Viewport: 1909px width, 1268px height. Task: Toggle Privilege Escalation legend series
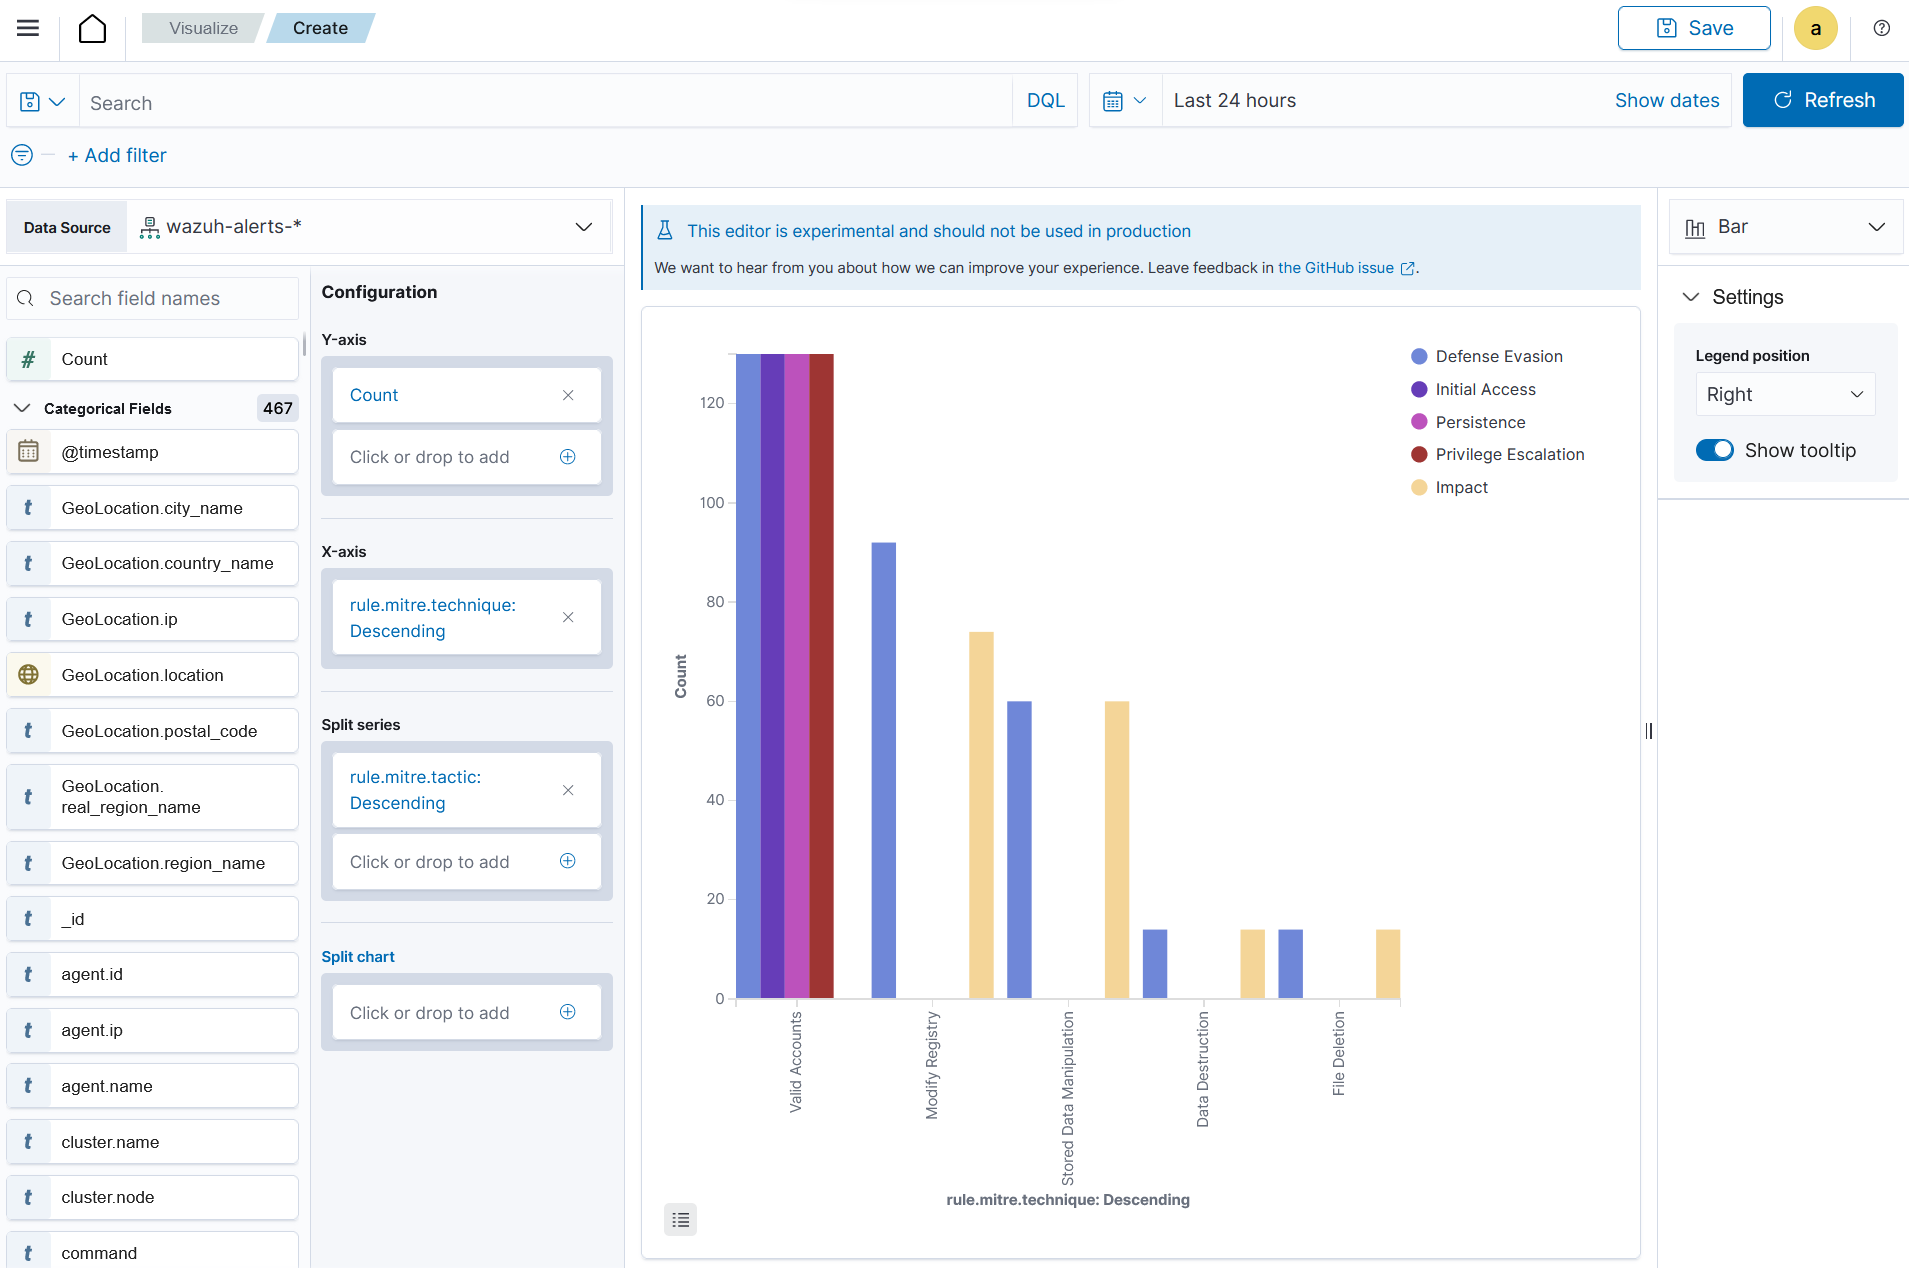(x=1497, y=454)
